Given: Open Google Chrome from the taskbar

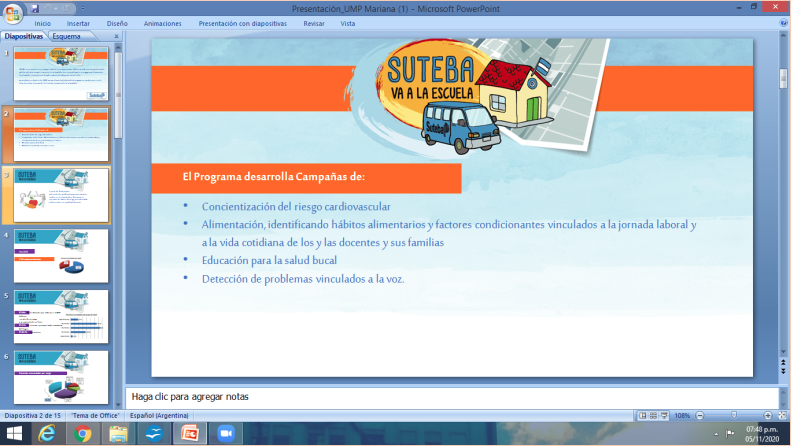Looking at the screenshot, I should point(83,434).
